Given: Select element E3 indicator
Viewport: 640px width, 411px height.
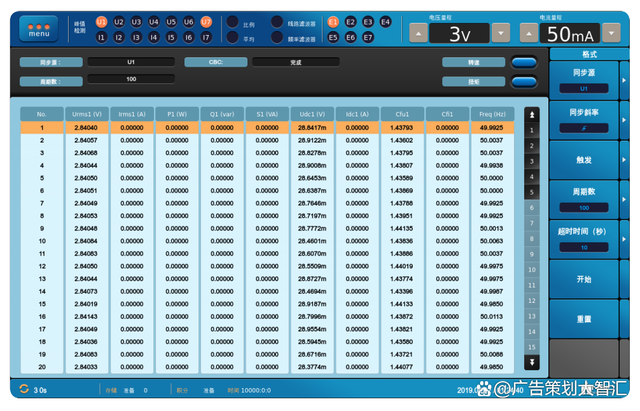Looking at the screenshot, I should pyautogui.click(x=368, y=22).
